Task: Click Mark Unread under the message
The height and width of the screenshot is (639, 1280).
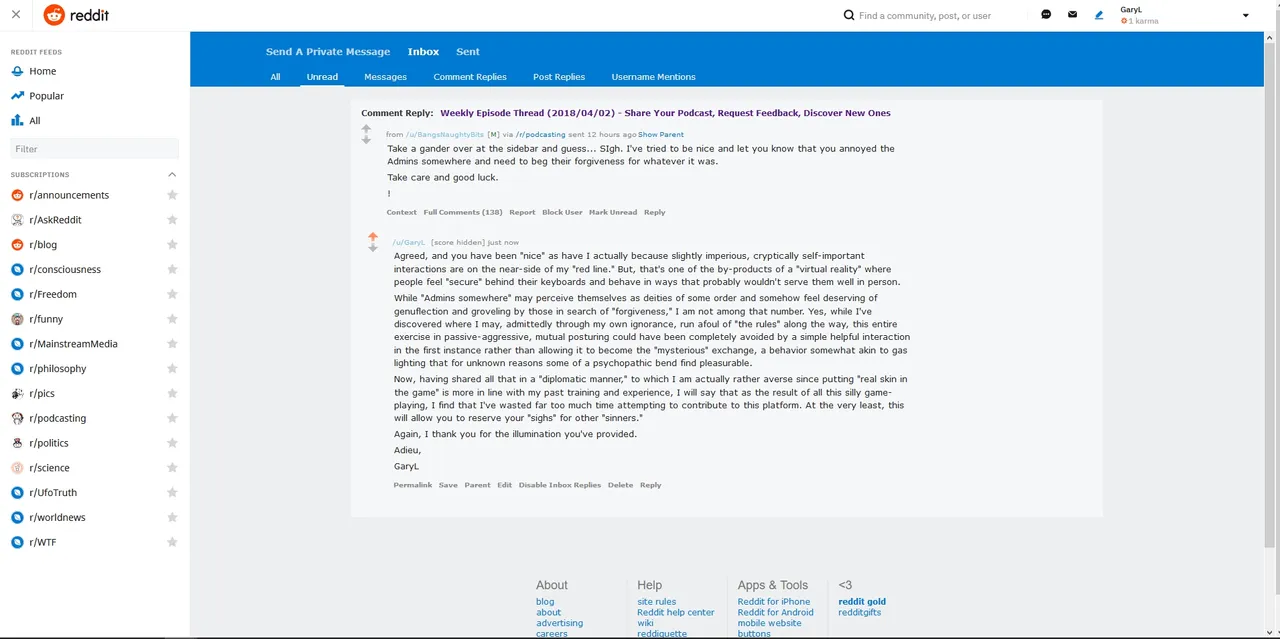Action: [613, 212]
